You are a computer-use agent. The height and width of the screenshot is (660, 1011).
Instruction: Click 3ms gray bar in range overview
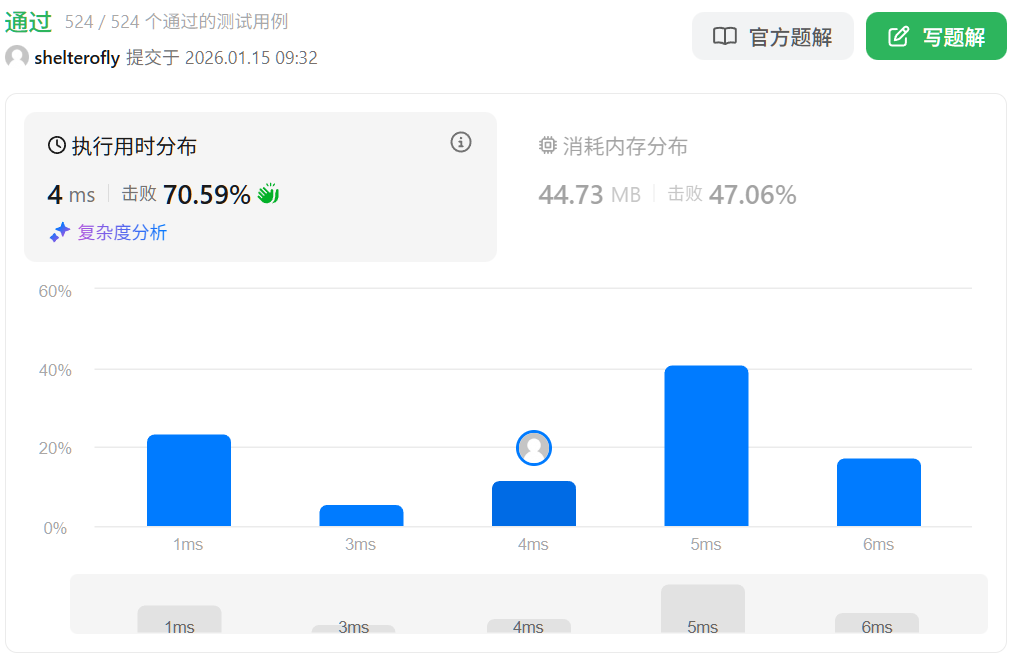pyautogui.click(x=353, y=629)
